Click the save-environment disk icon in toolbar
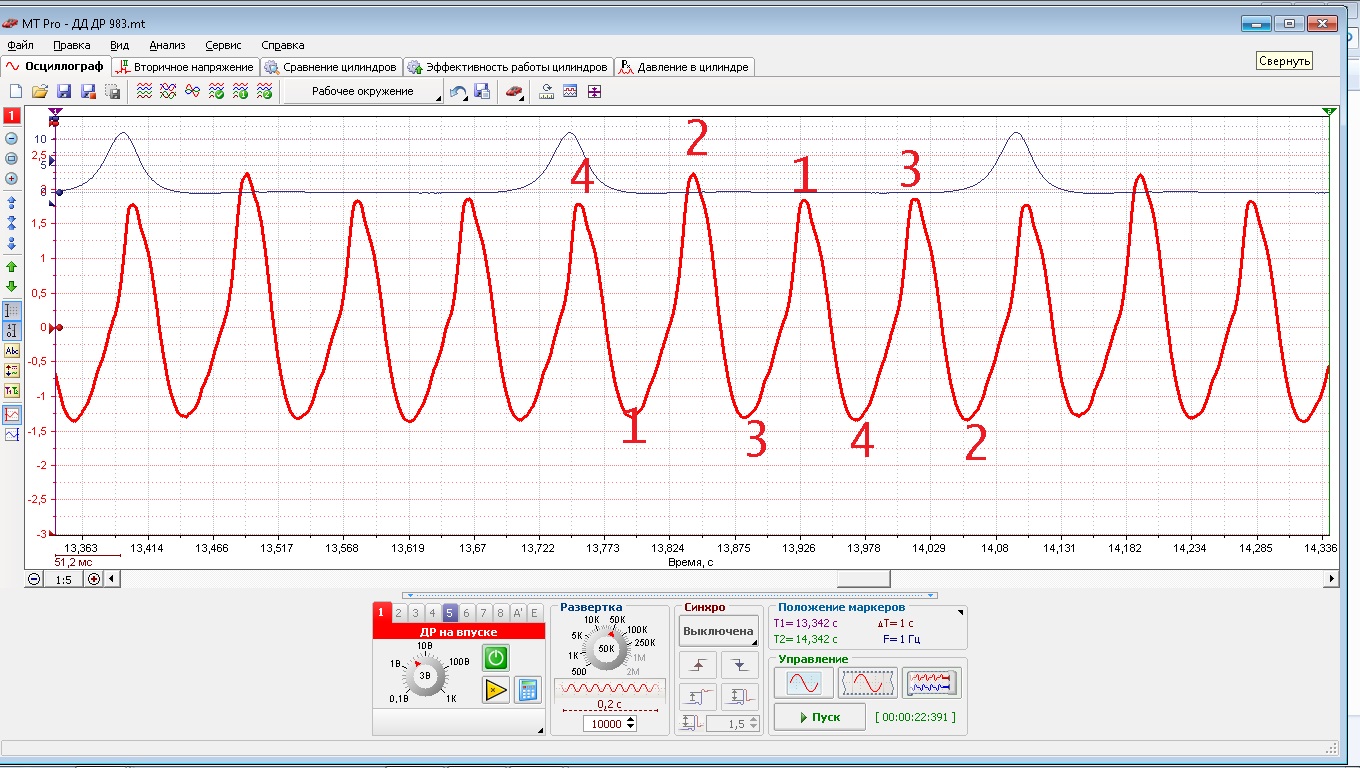The image size is (1360, 768). [482, 92]
